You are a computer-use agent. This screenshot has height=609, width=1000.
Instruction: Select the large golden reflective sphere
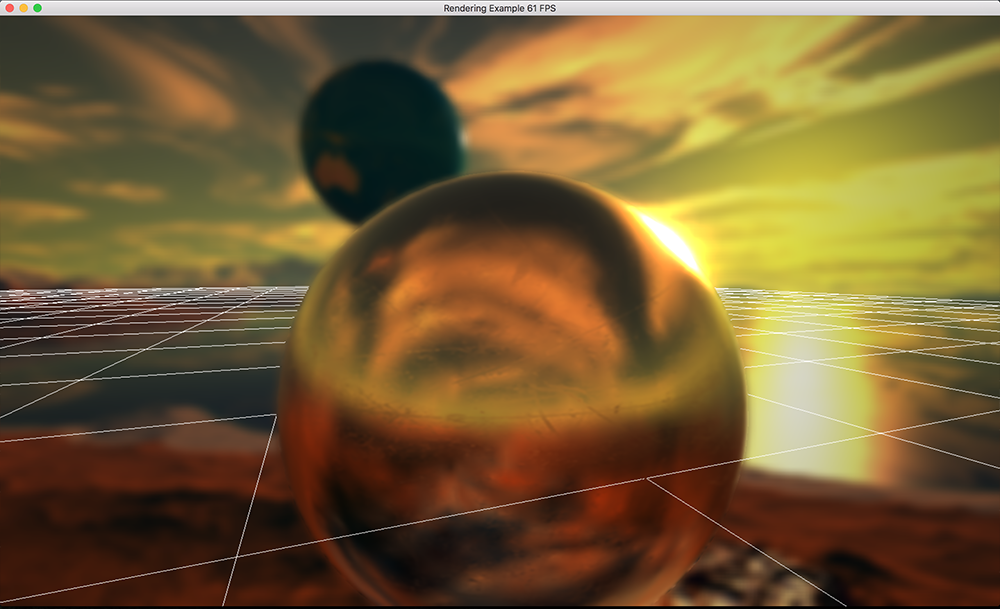click(x=512, y=389)
